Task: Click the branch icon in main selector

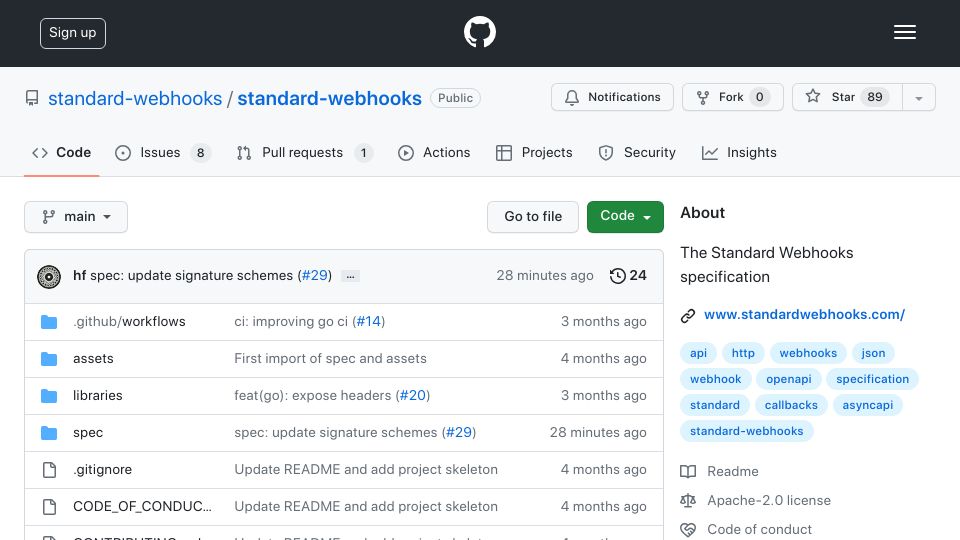Action: pos(48,217)
